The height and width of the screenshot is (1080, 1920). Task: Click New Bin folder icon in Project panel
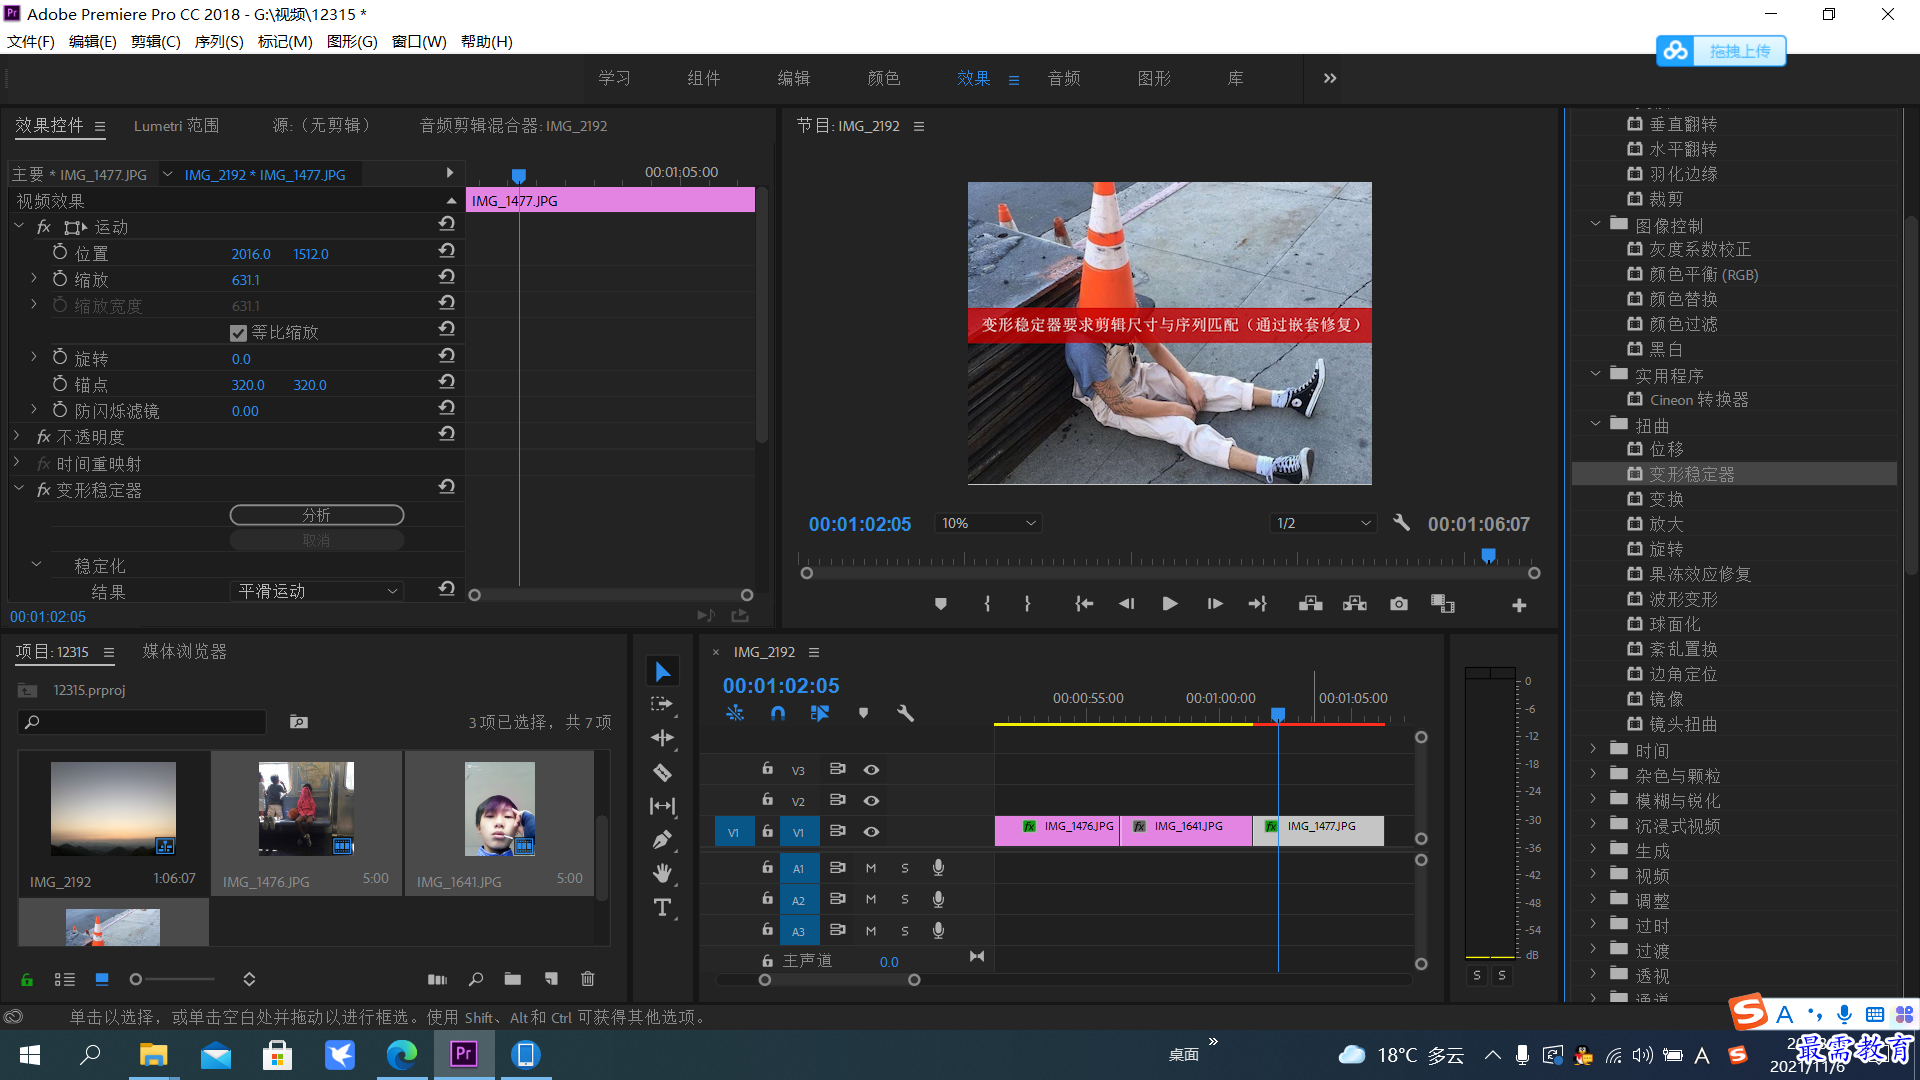(x=512, y=979)
